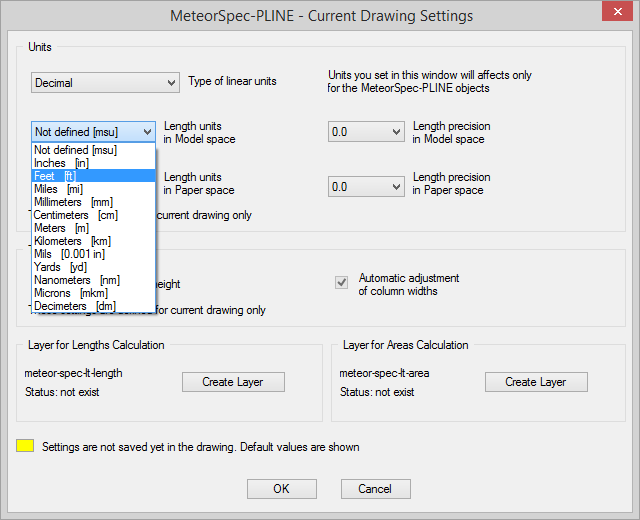Select Decimeters [dm] option
This screenshot has width=640, height=520.
[93, 306]
